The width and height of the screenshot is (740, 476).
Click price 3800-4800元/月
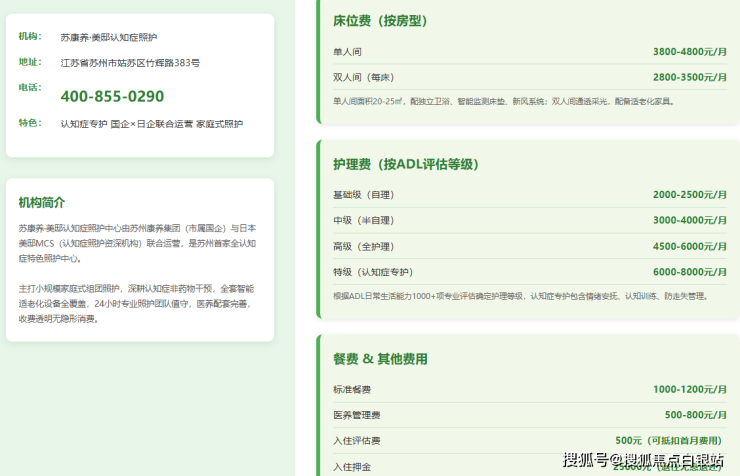pyautogui.click(x=690, y=51)
